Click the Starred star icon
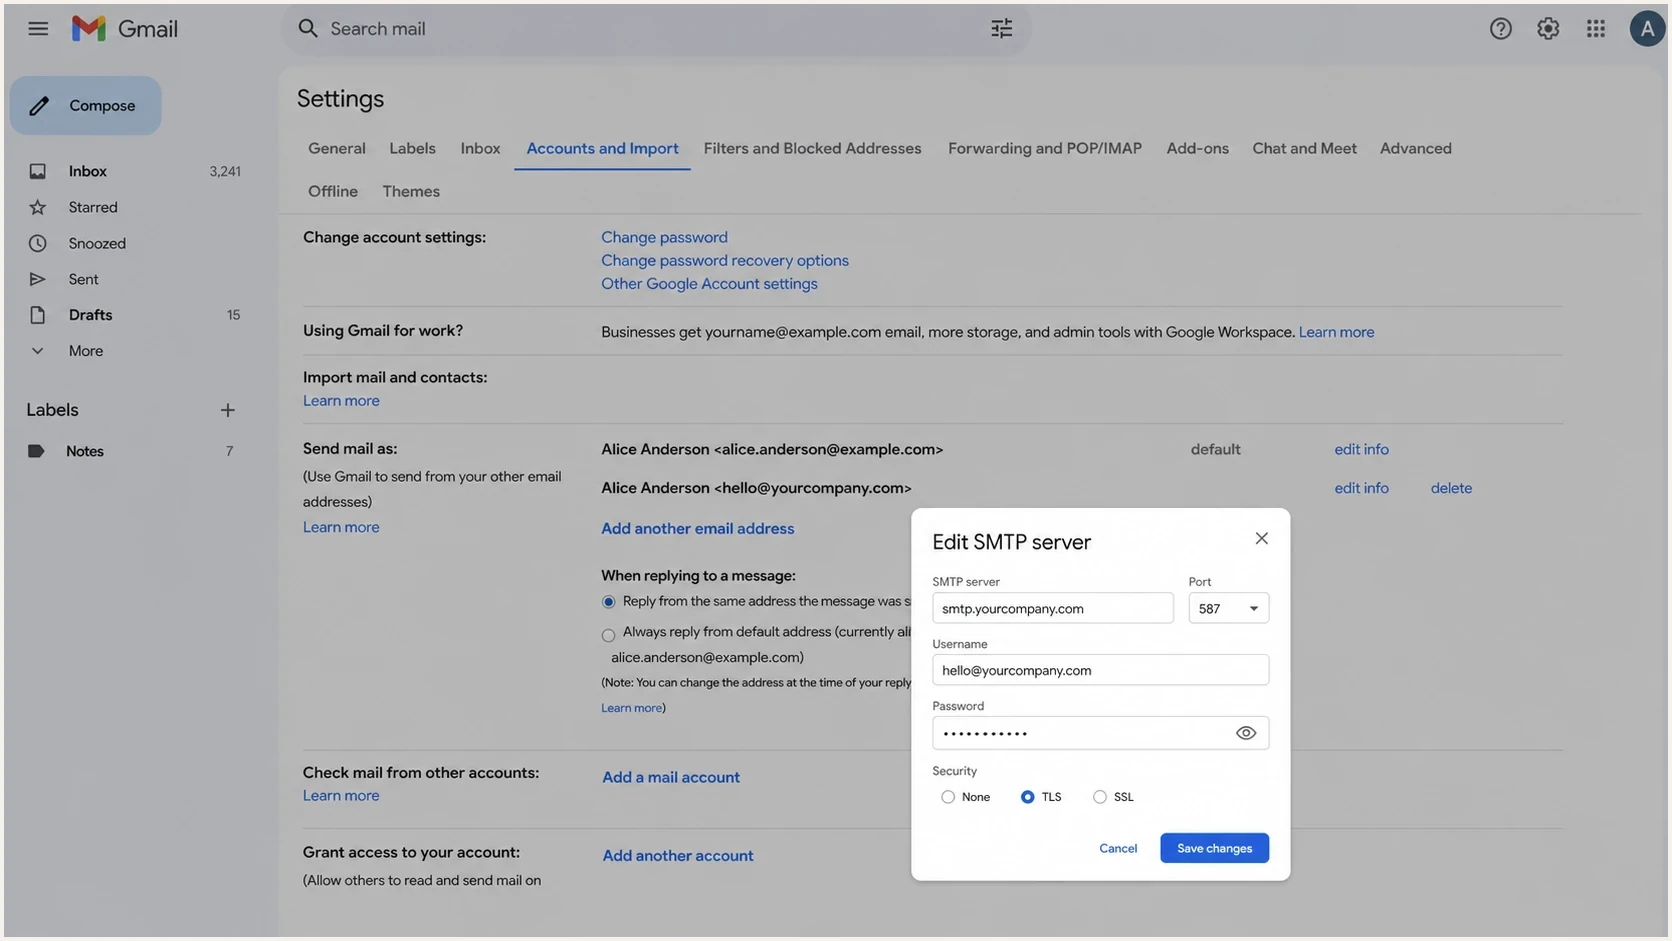 (x=37, y=208)
